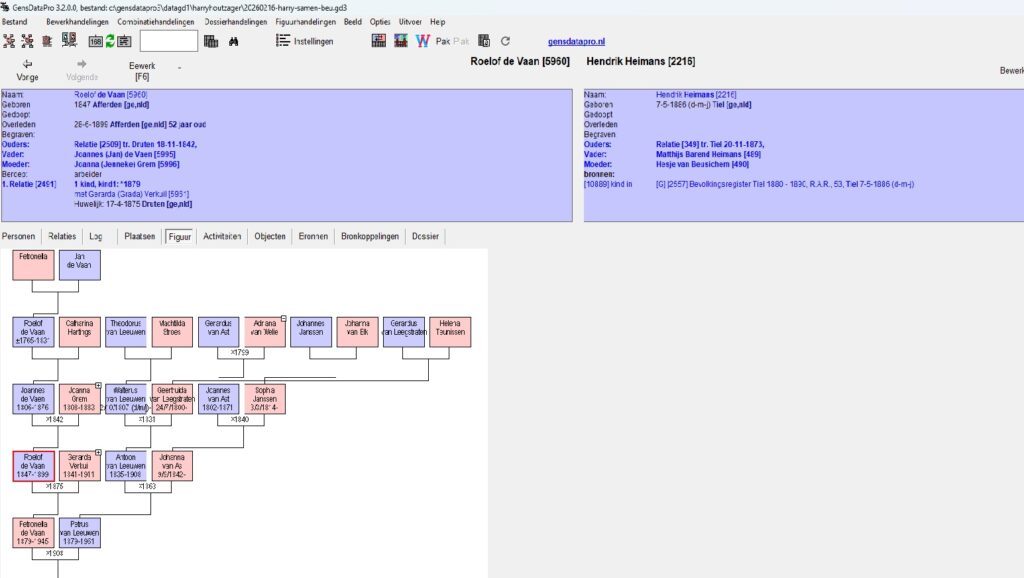Open search with the binoculars icon
Screen dimensions: 1024x578
click(x=233, y=41)
